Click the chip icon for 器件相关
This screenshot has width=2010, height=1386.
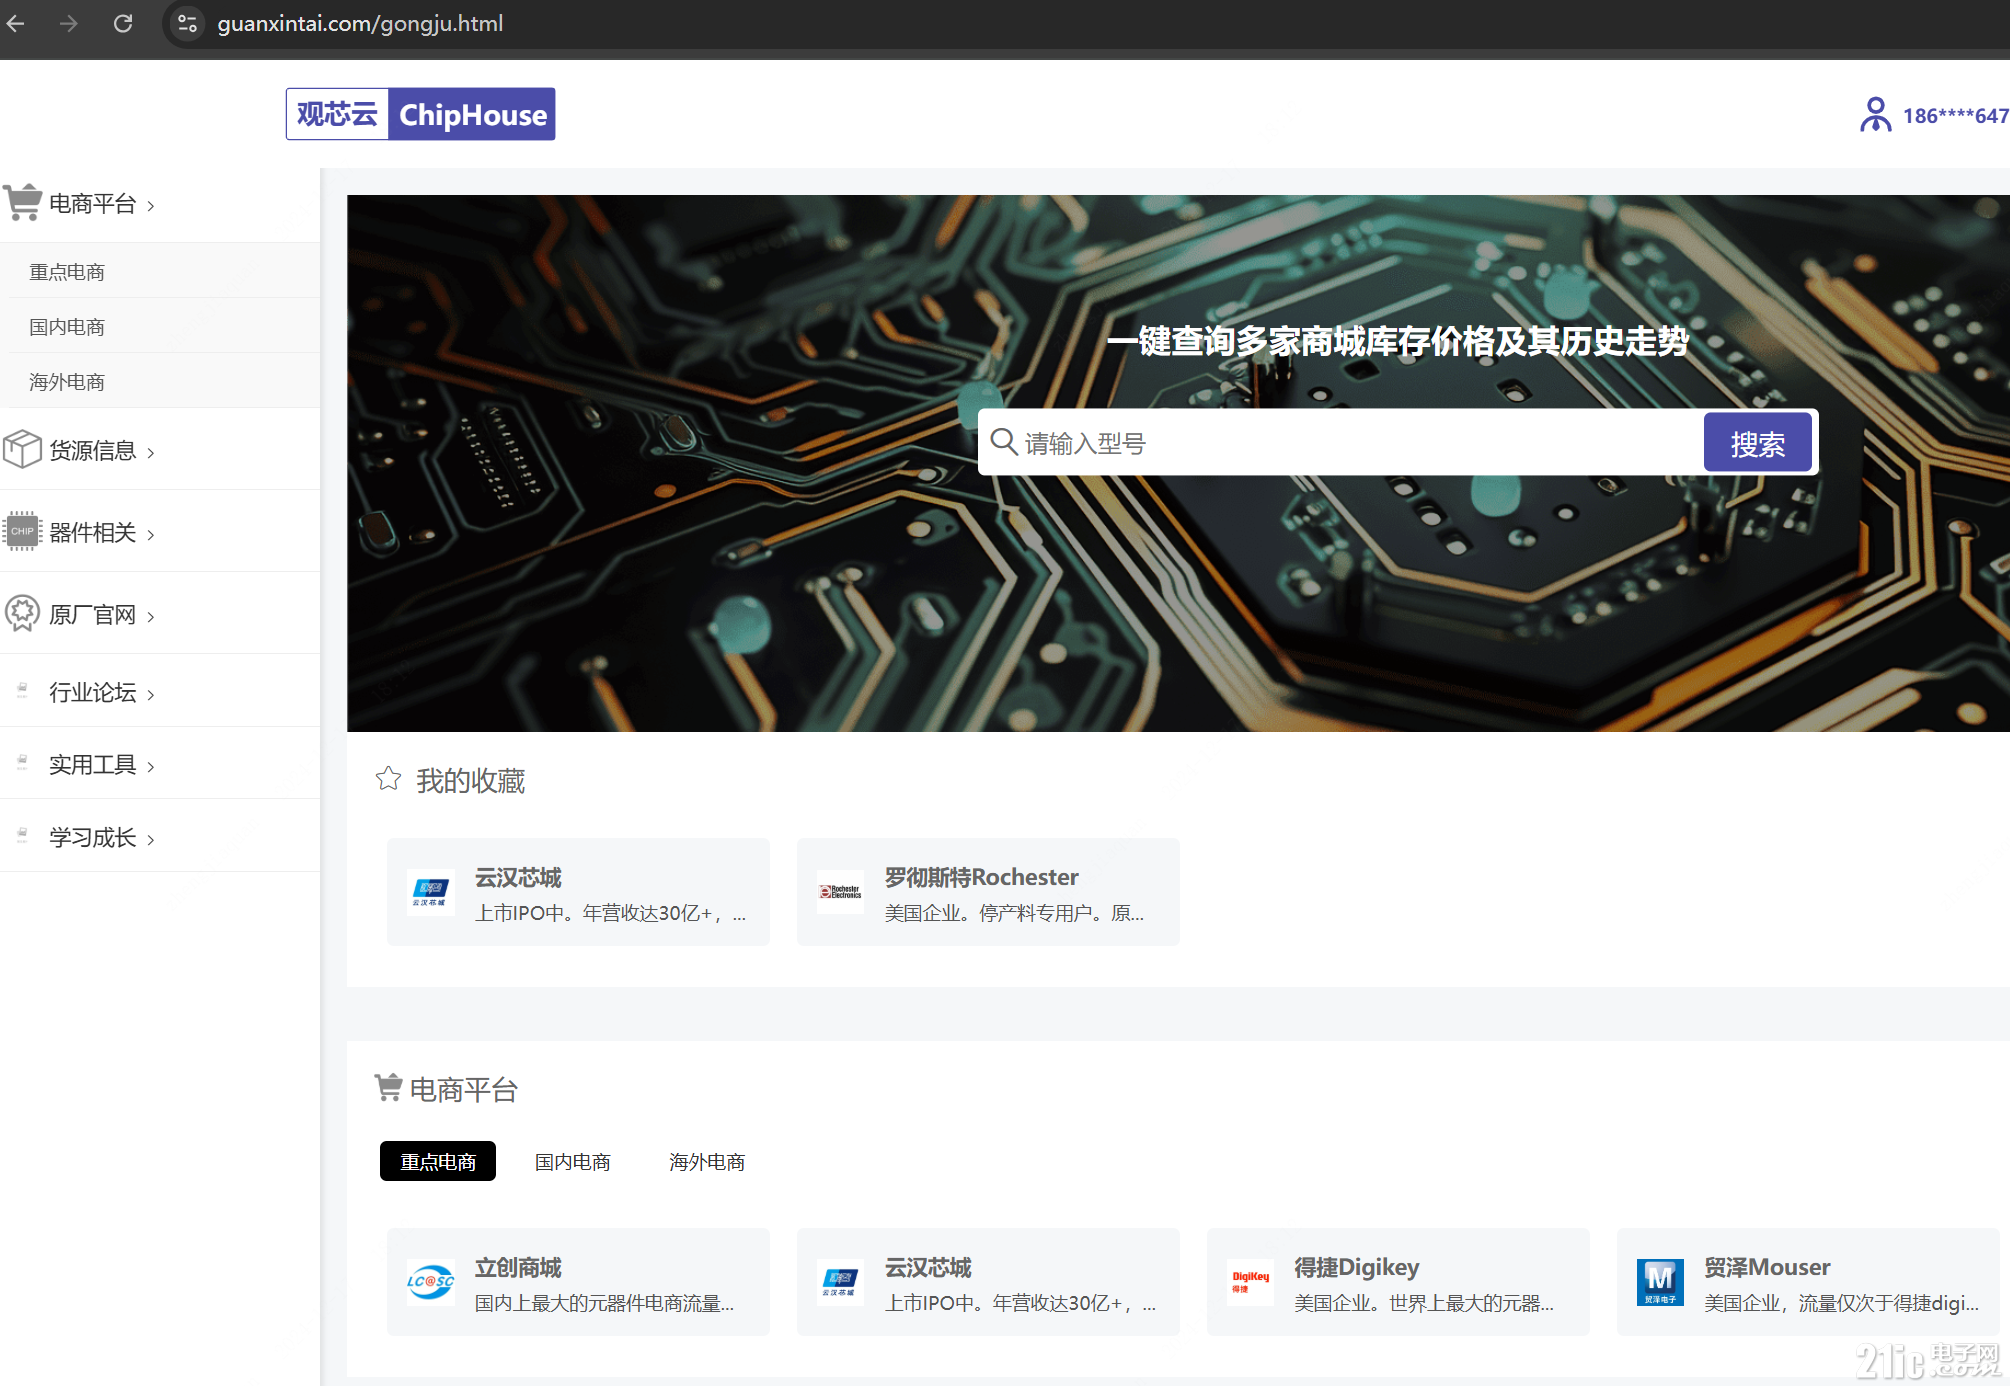[x=22, y=531]
